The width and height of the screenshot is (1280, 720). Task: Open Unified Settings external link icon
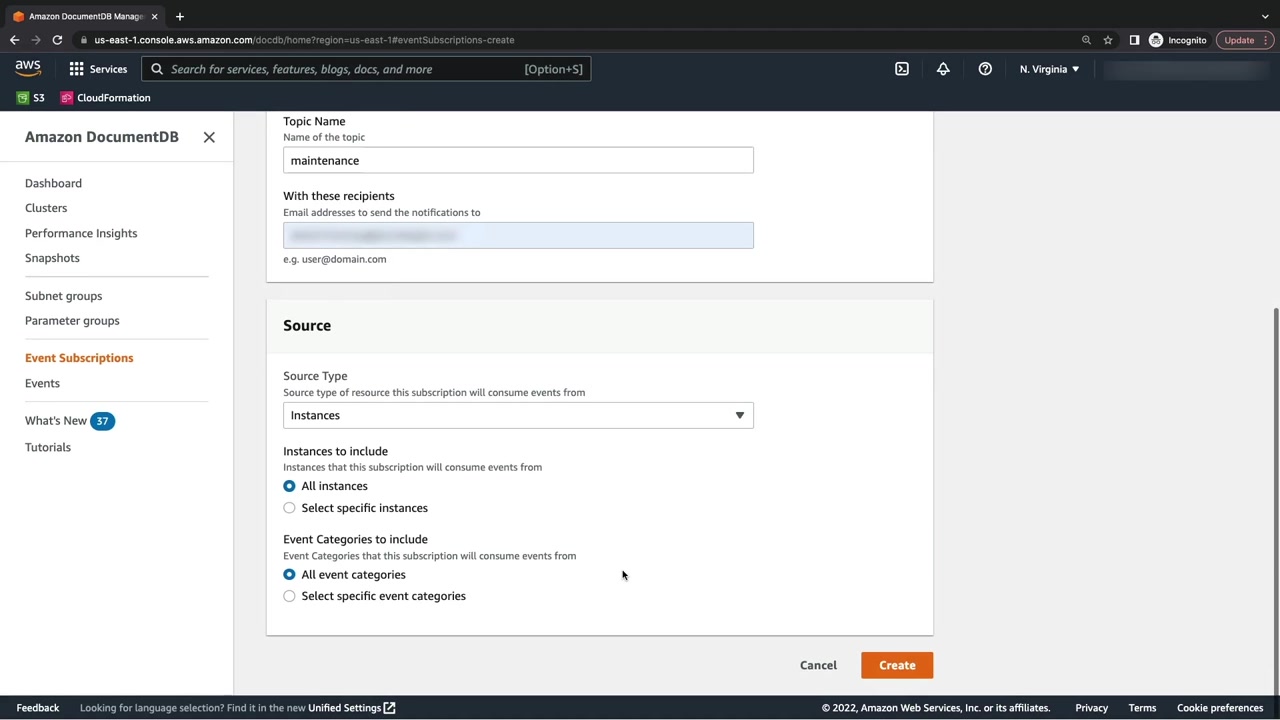click(389, 708)
